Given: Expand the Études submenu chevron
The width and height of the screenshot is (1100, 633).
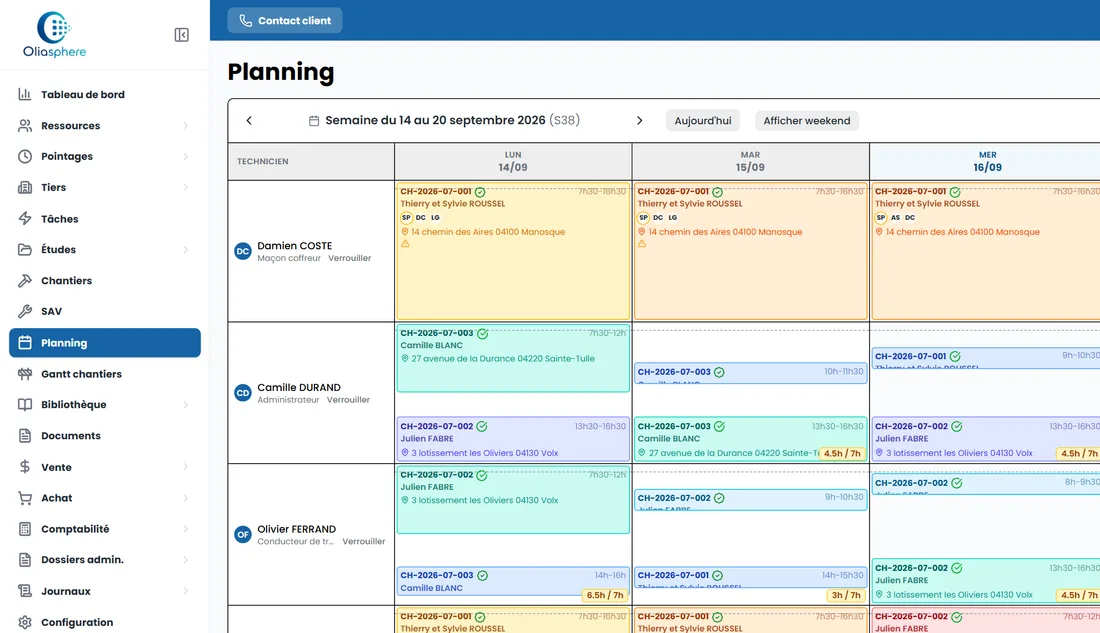Looking at the screenshot, I should tap(186, 249).
